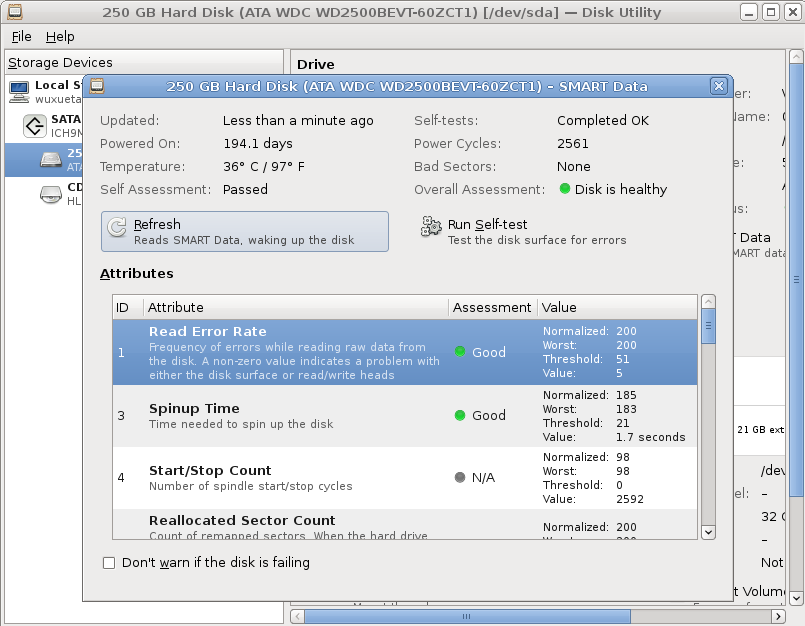
Task: Click the Bad Sectors "None" value
Action: coord(574,166)
